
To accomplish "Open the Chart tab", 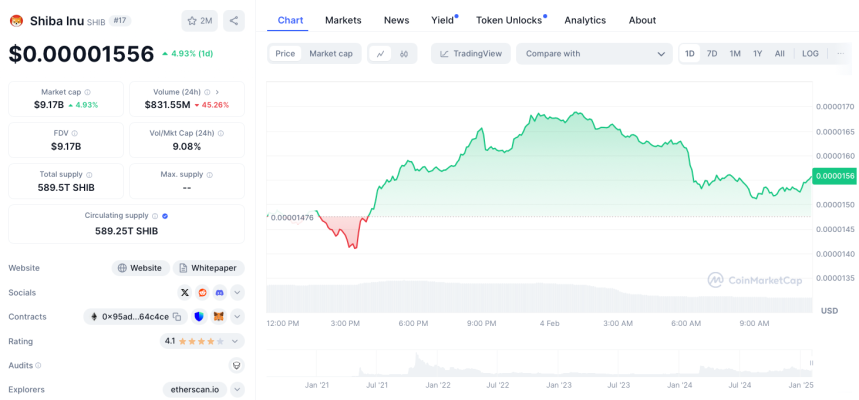I will click(290, 20).
